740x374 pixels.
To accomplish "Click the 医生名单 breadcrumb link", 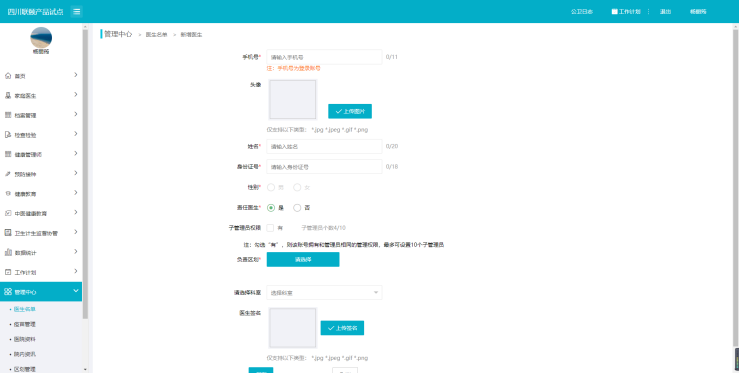I will [157, 35].
